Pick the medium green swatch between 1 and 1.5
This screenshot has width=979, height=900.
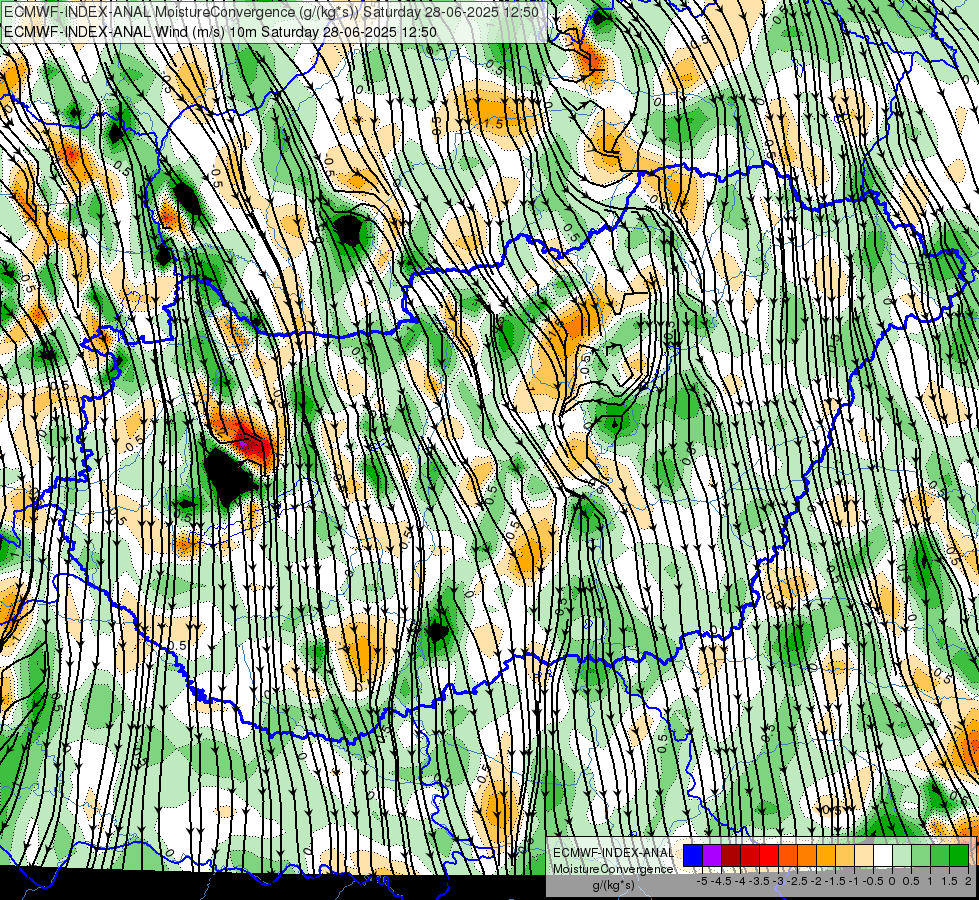pos(940,856)
